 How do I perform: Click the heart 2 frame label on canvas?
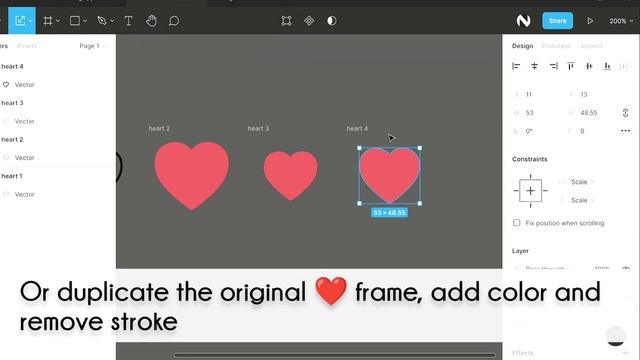159,128
